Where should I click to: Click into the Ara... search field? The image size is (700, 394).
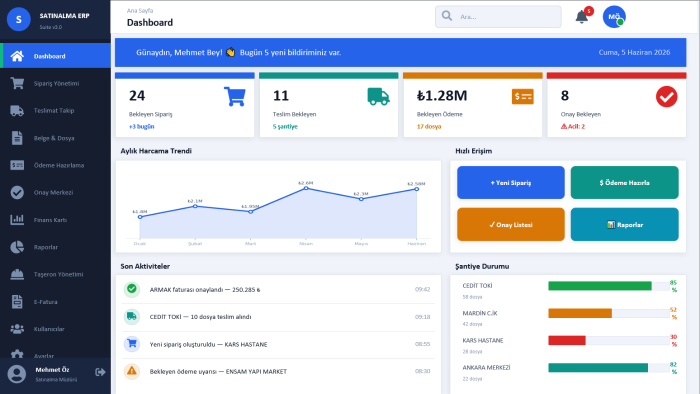(x=498, y=17)
